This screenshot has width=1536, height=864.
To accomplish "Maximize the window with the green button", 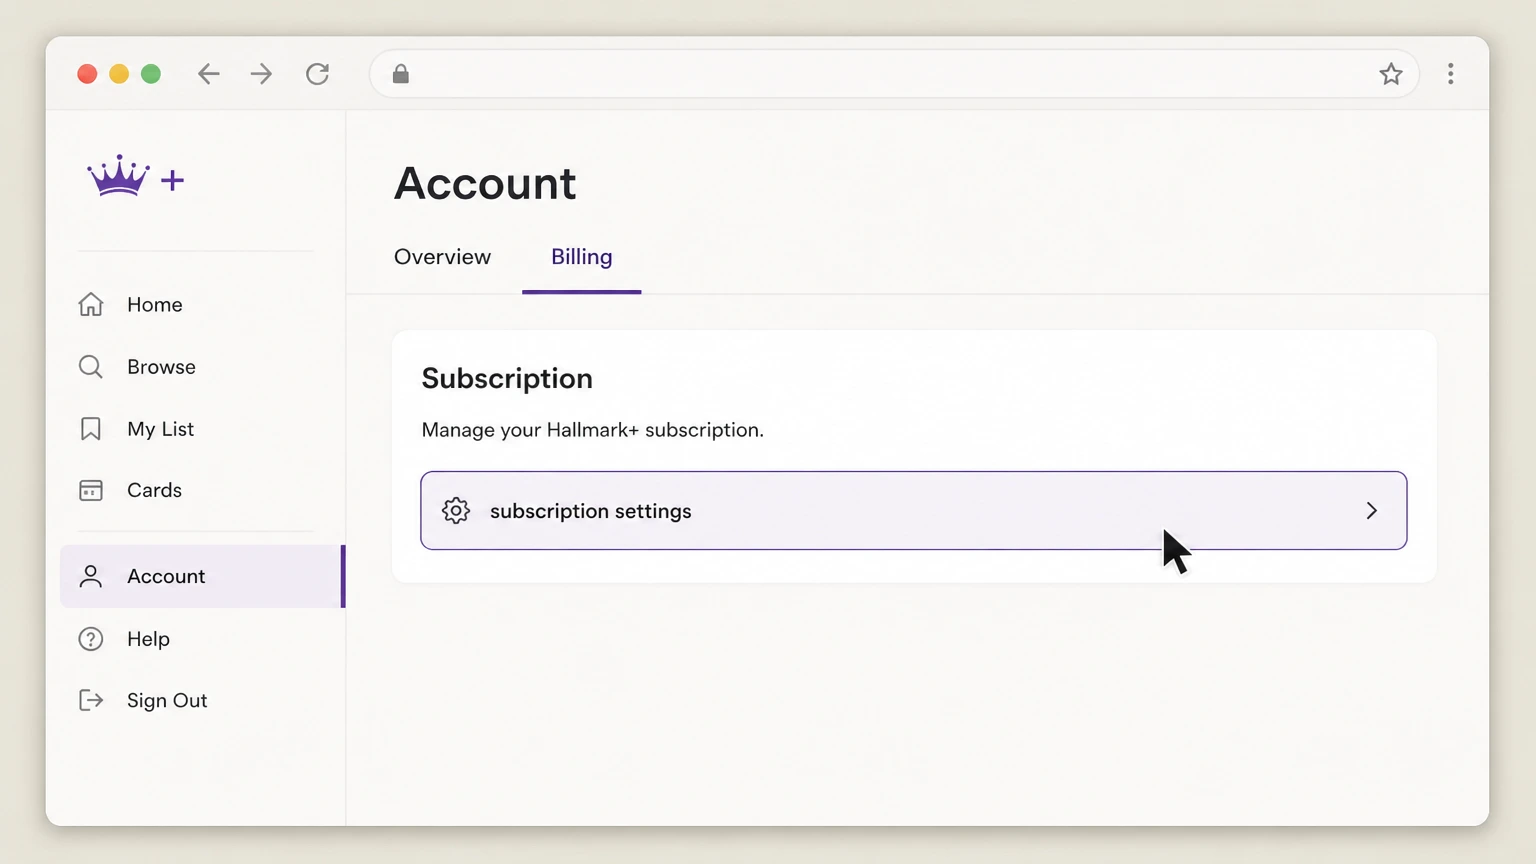I will pyautogui.click(x=151, y=74).
